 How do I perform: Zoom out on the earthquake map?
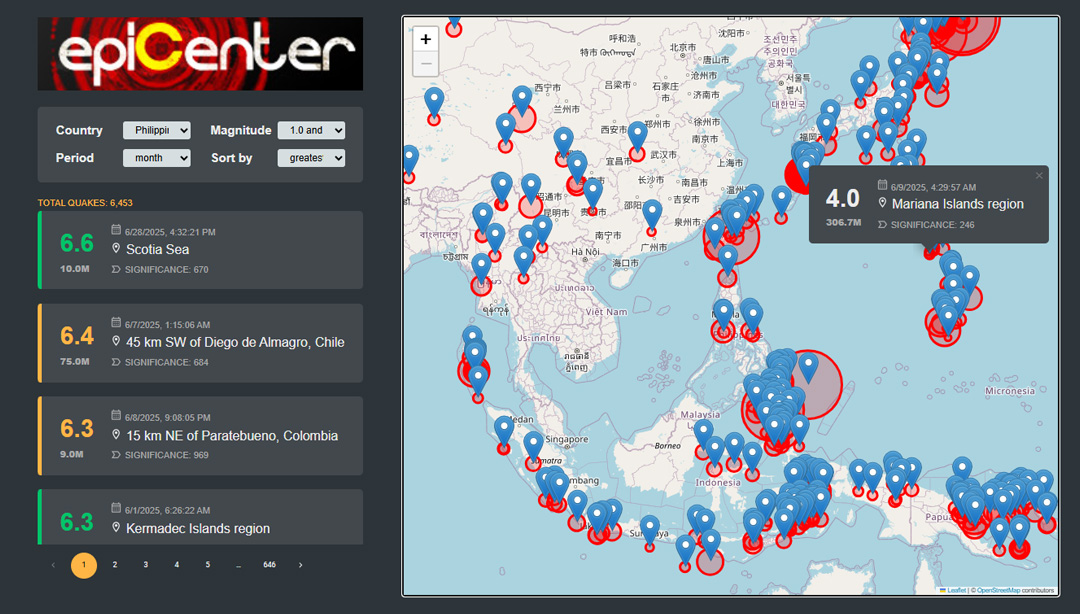tap(426, 64)
